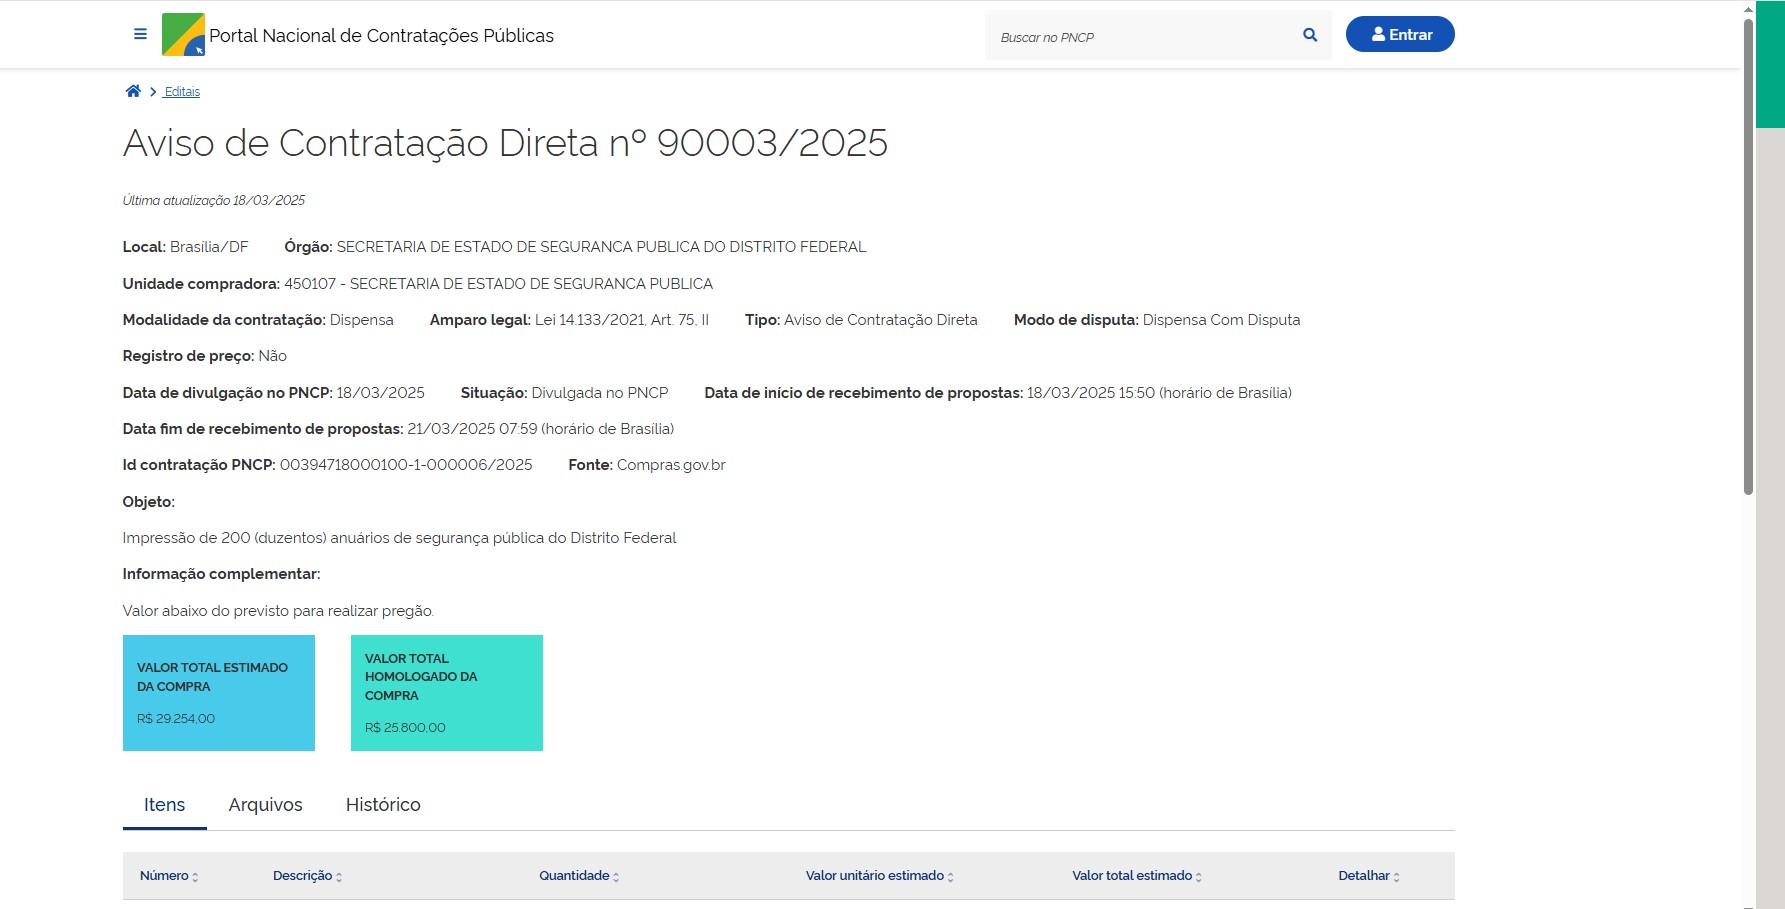
Task: Focus the Buscar no PNCP search field
Action: [x=1140, y=37]
